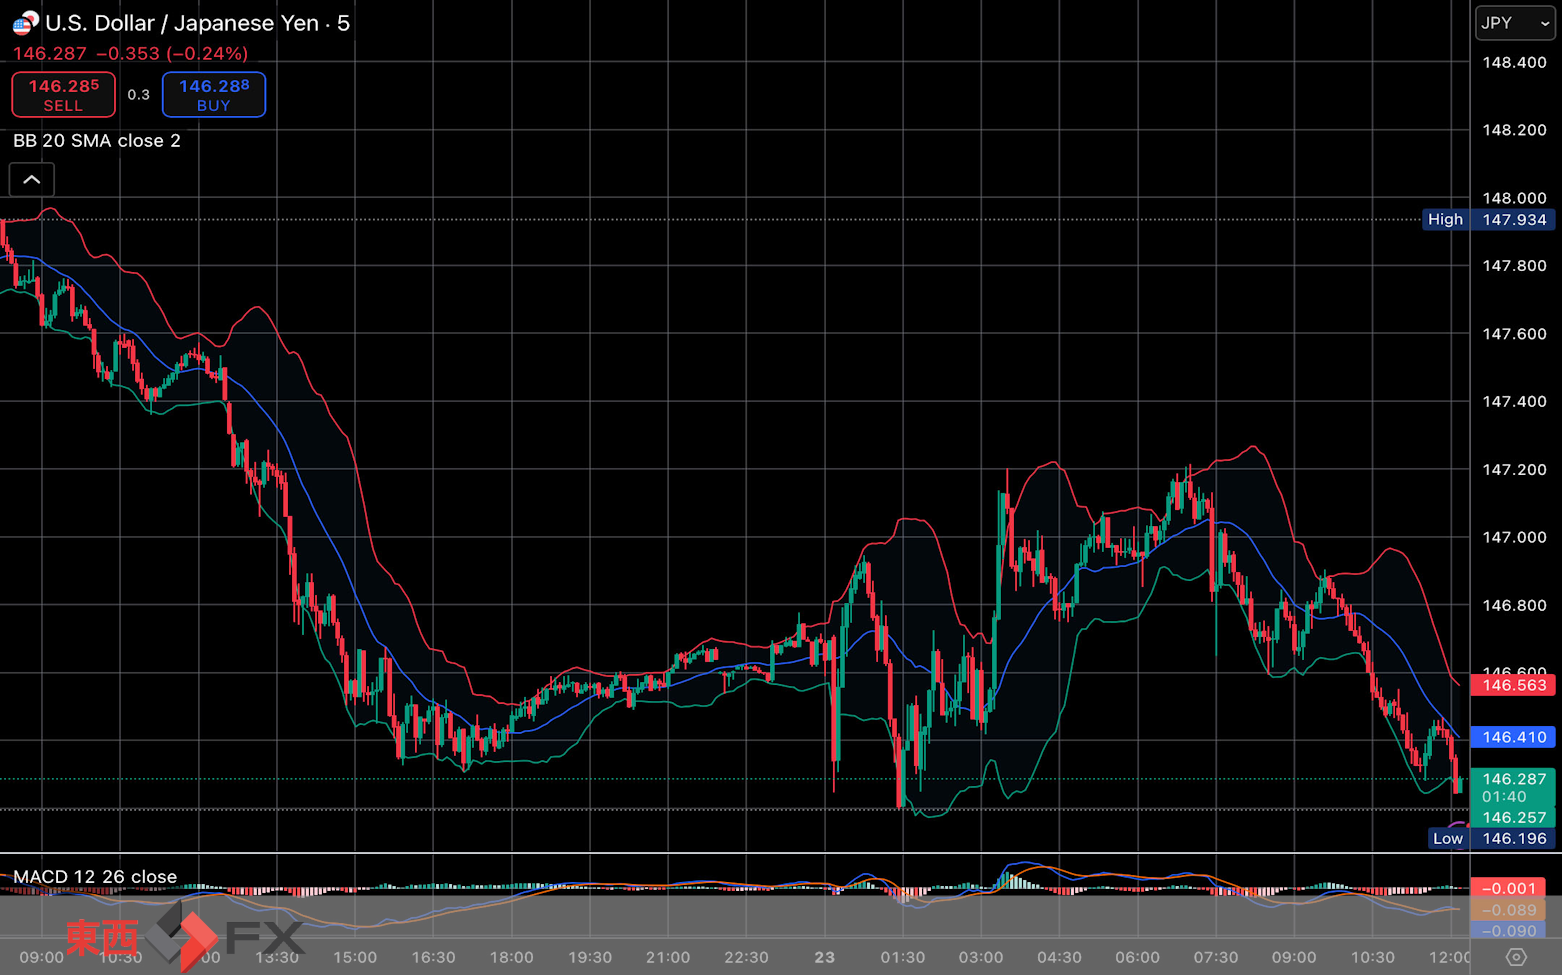1562x975 pixels.
Task: Open chart settings hexagon icon
Action: pyautogui.click(x=1516, y=957)
